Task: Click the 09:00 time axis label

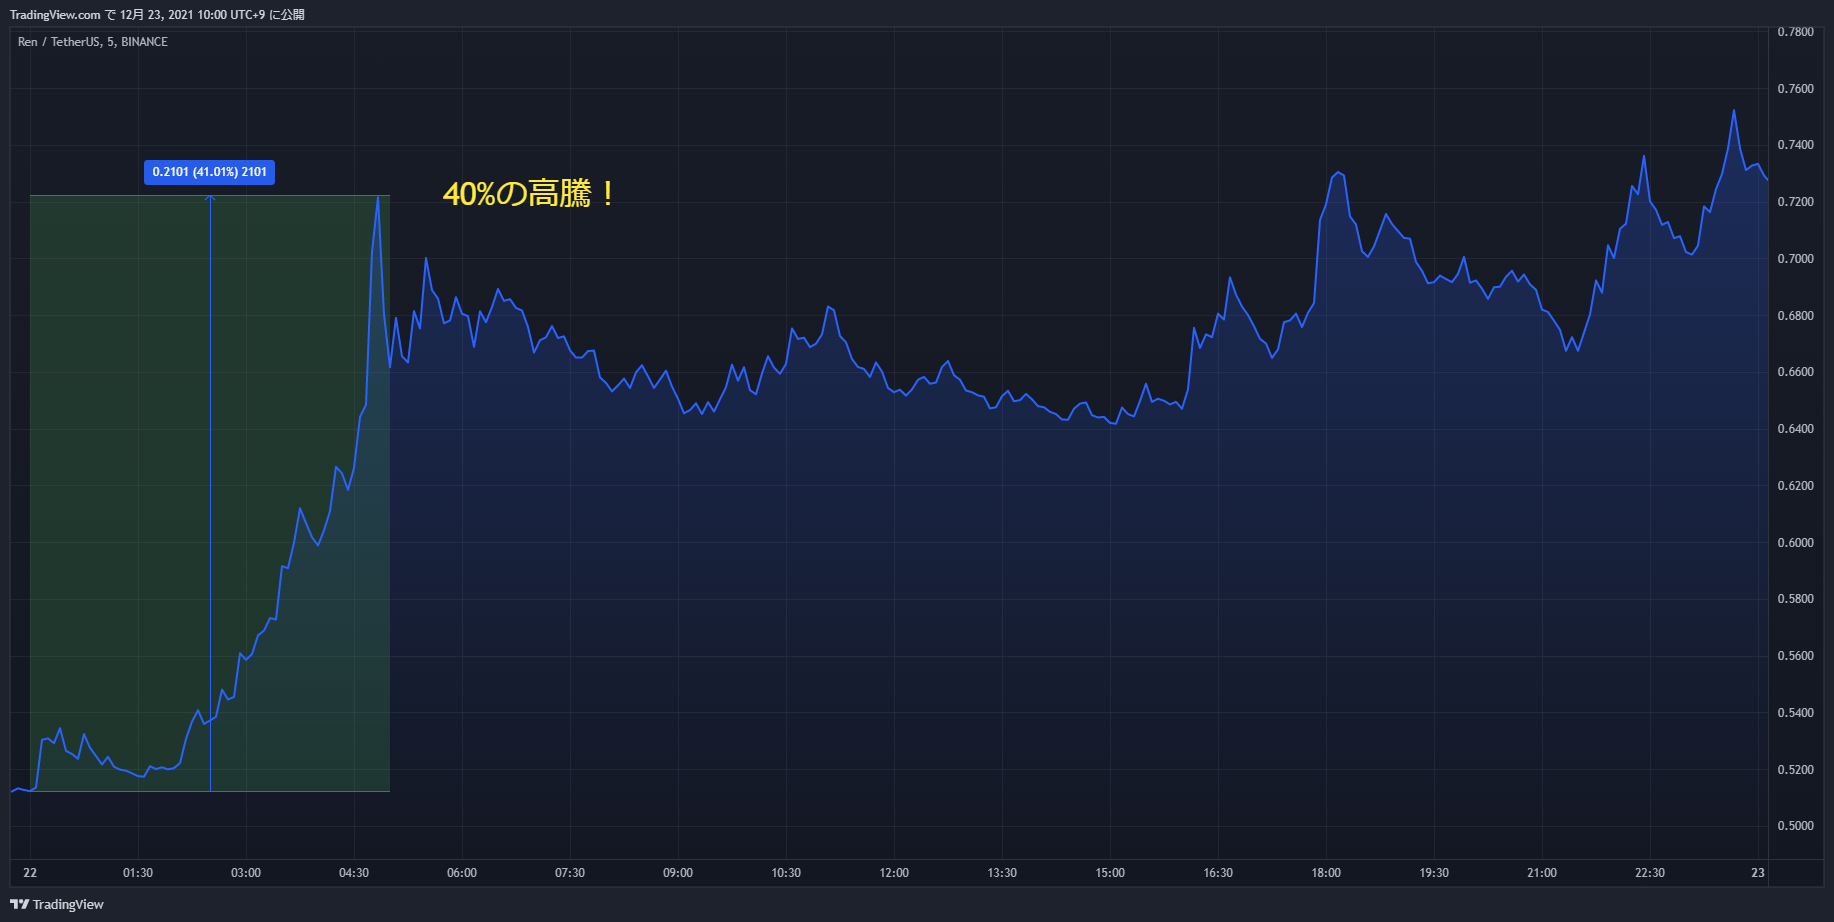Action: [x=678, y=873]
